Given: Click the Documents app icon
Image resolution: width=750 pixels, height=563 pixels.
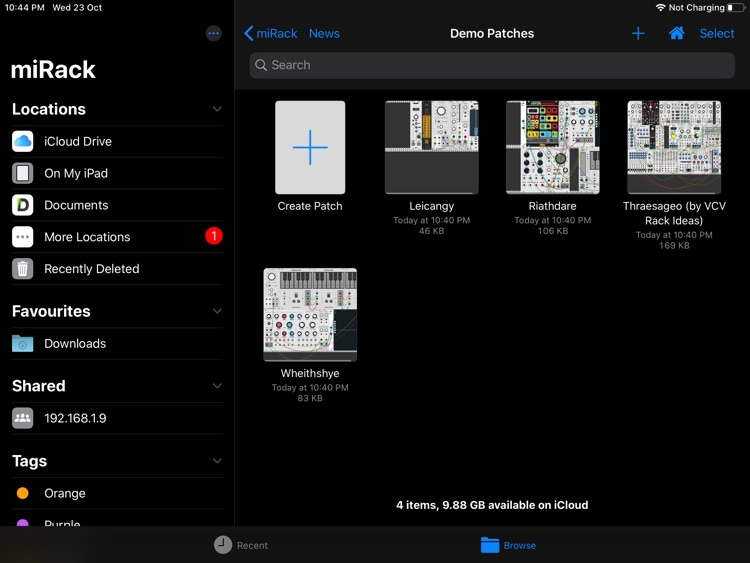Looking at the screenshot, I should [x=22, y=205].
